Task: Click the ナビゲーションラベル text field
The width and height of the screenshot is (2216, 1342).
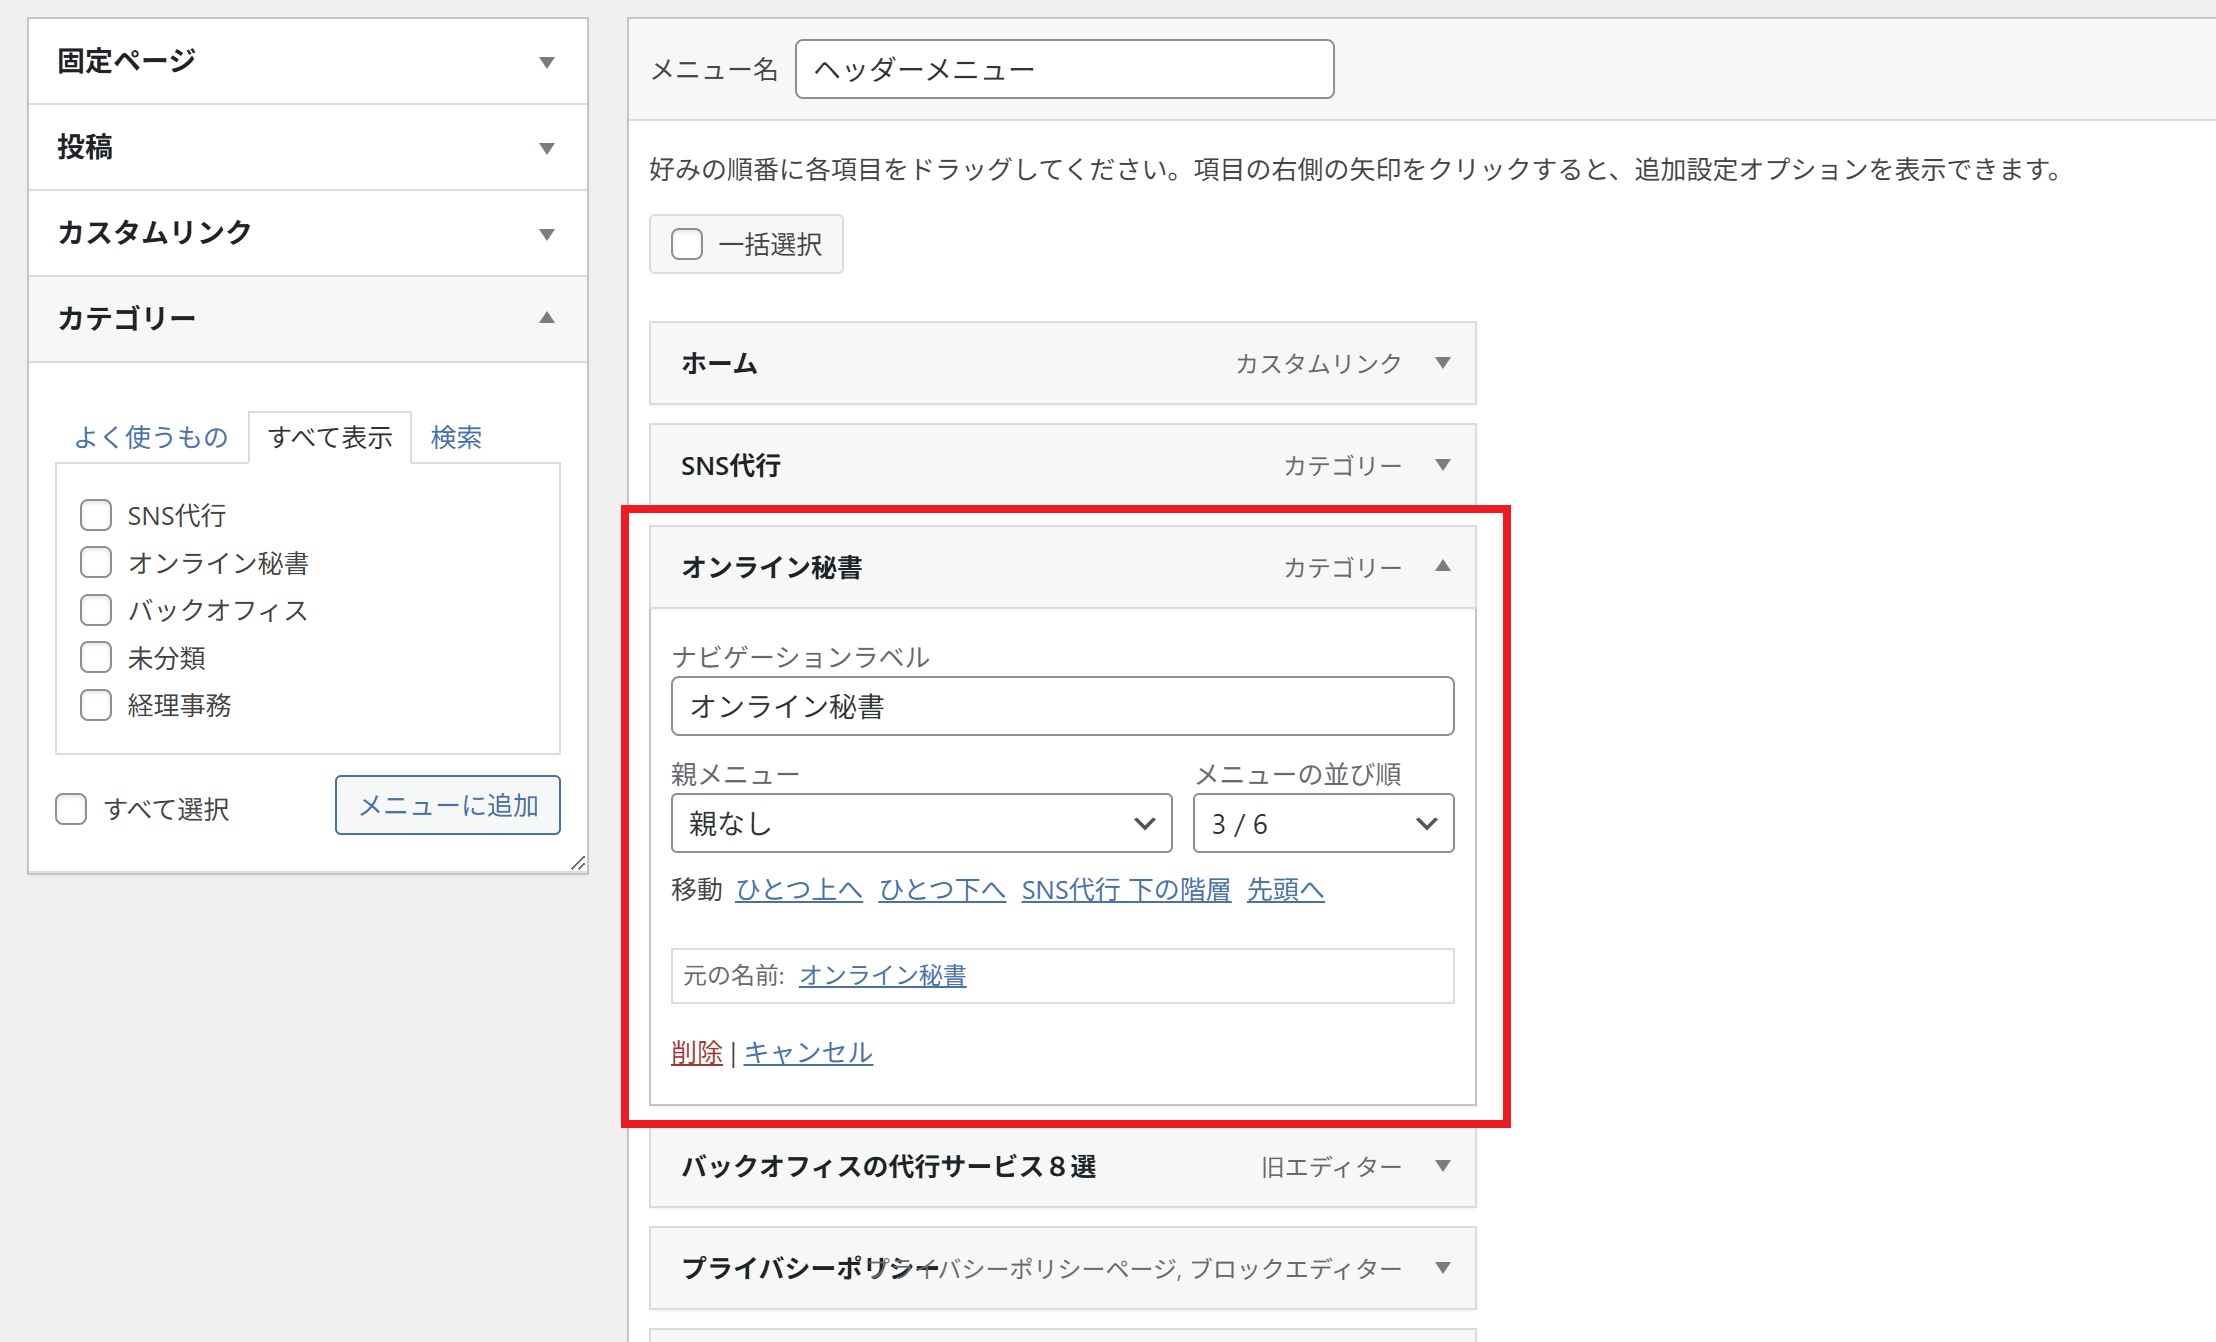Action: (x=1062, y=706)
